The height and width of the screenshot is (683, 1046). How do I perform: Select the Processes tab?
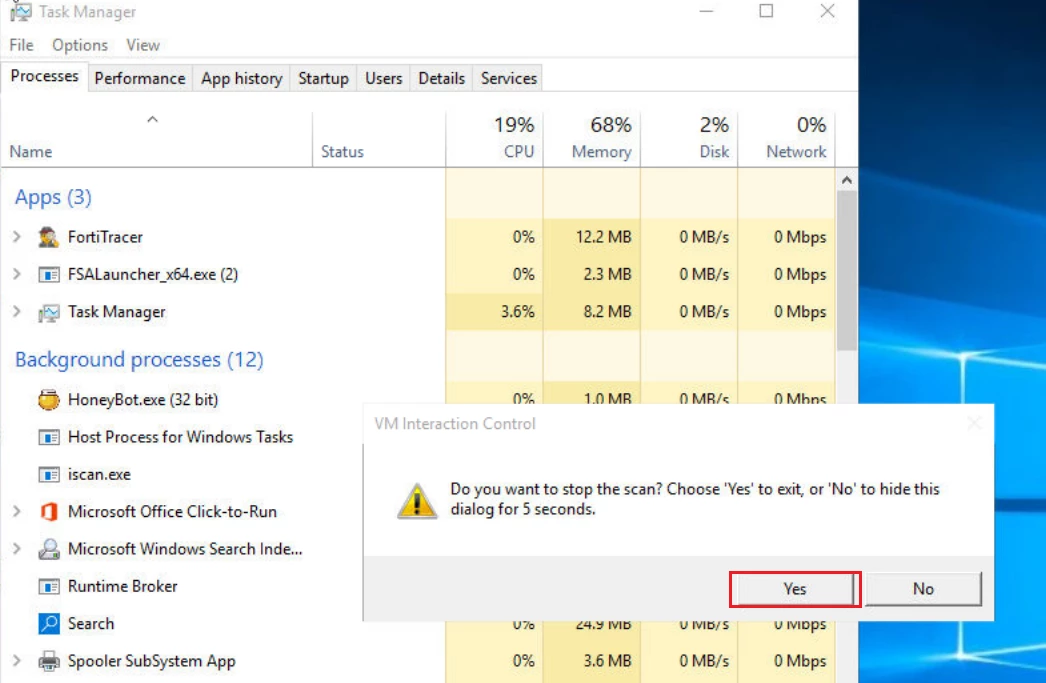45,76
